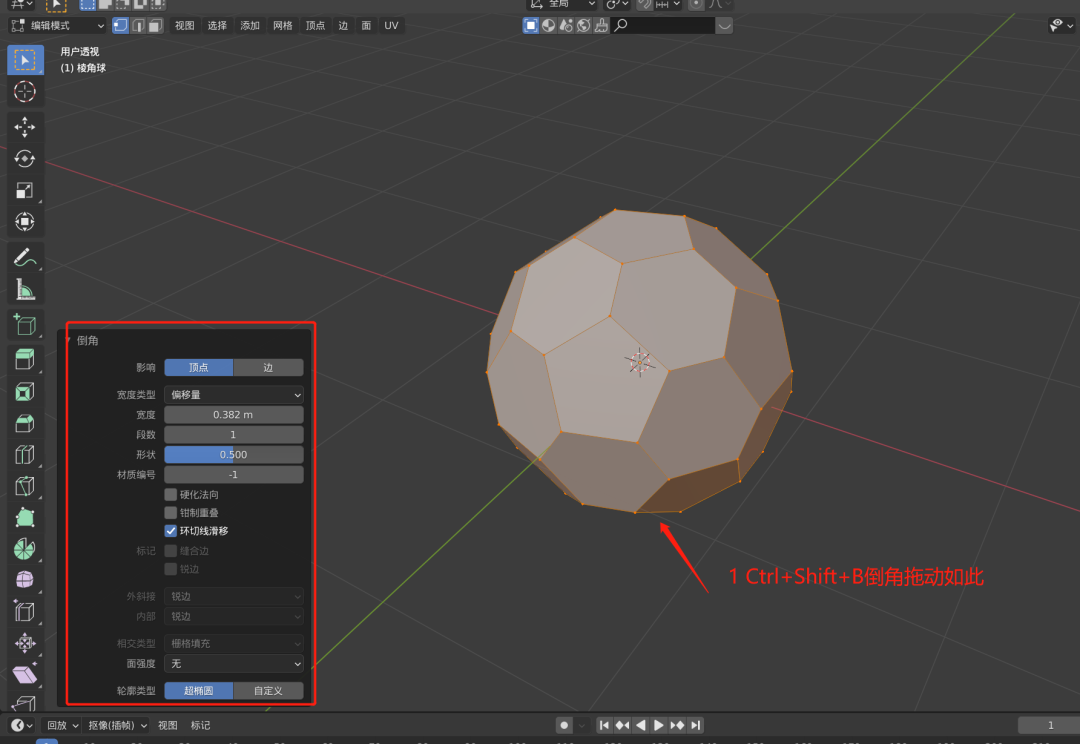Viewport: 1080px width, 744px height.
Task: Open the 宽度类型 偏移量 dropdown
Action: click(234, 395)
